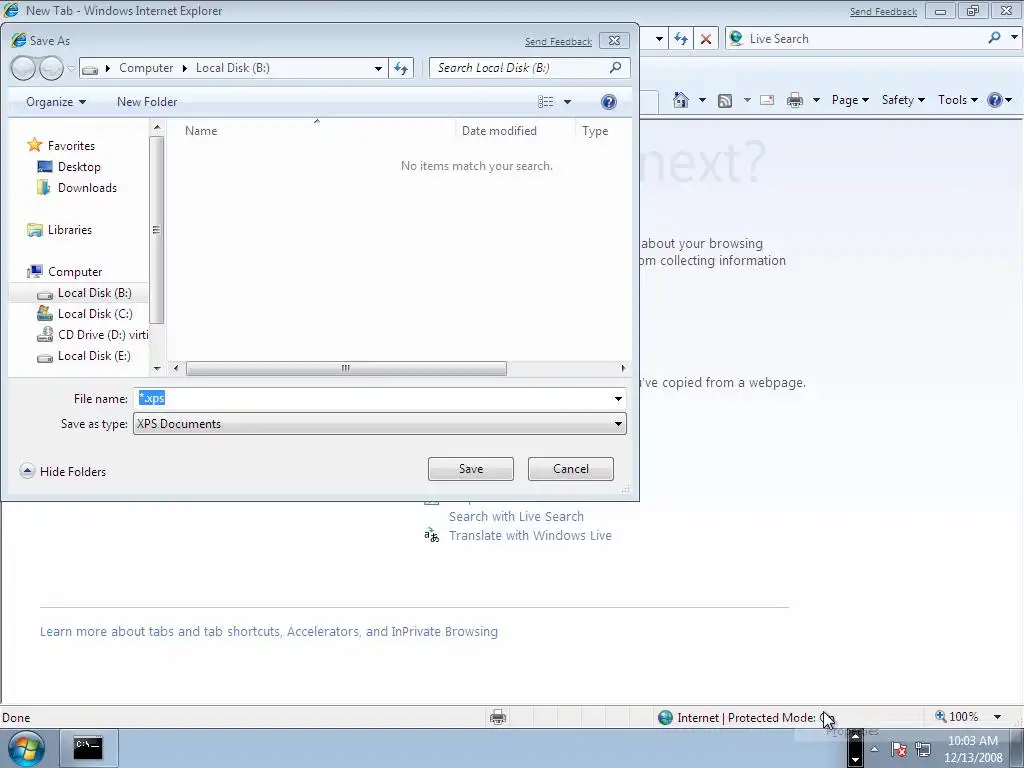
Task: Click Send Feedback link in Save As dialog
Action: tap(558, 42)
